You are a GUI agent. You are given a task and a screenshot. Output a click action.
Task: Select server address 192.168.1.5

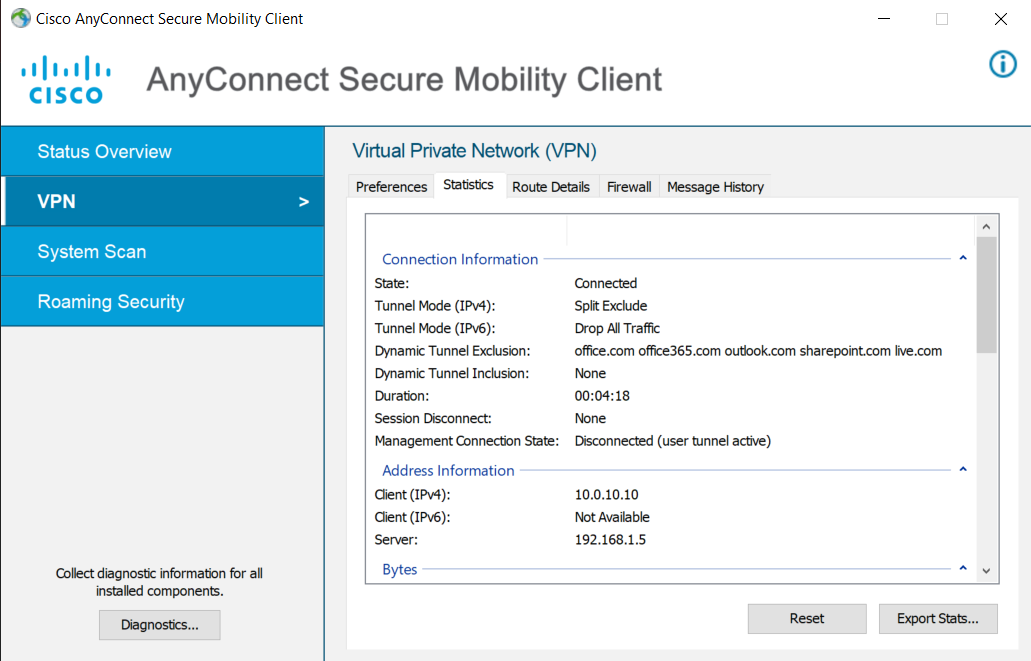610,540
